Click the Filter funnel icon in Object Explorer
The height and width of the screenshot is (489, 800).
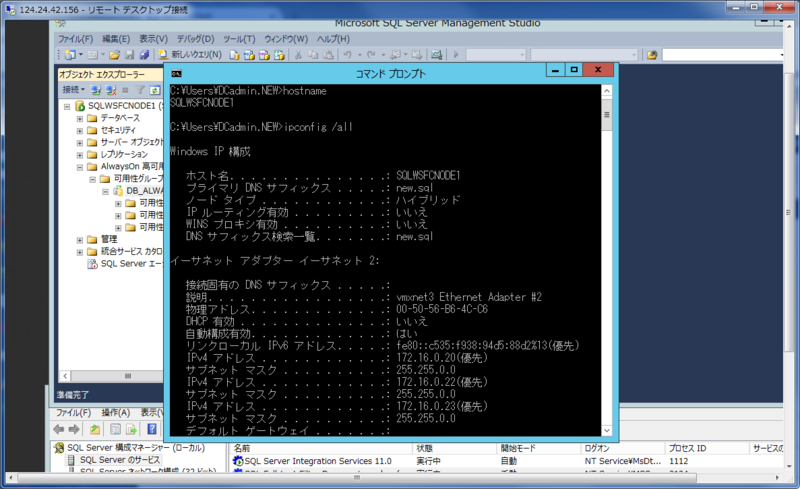(x=139, y=90)
